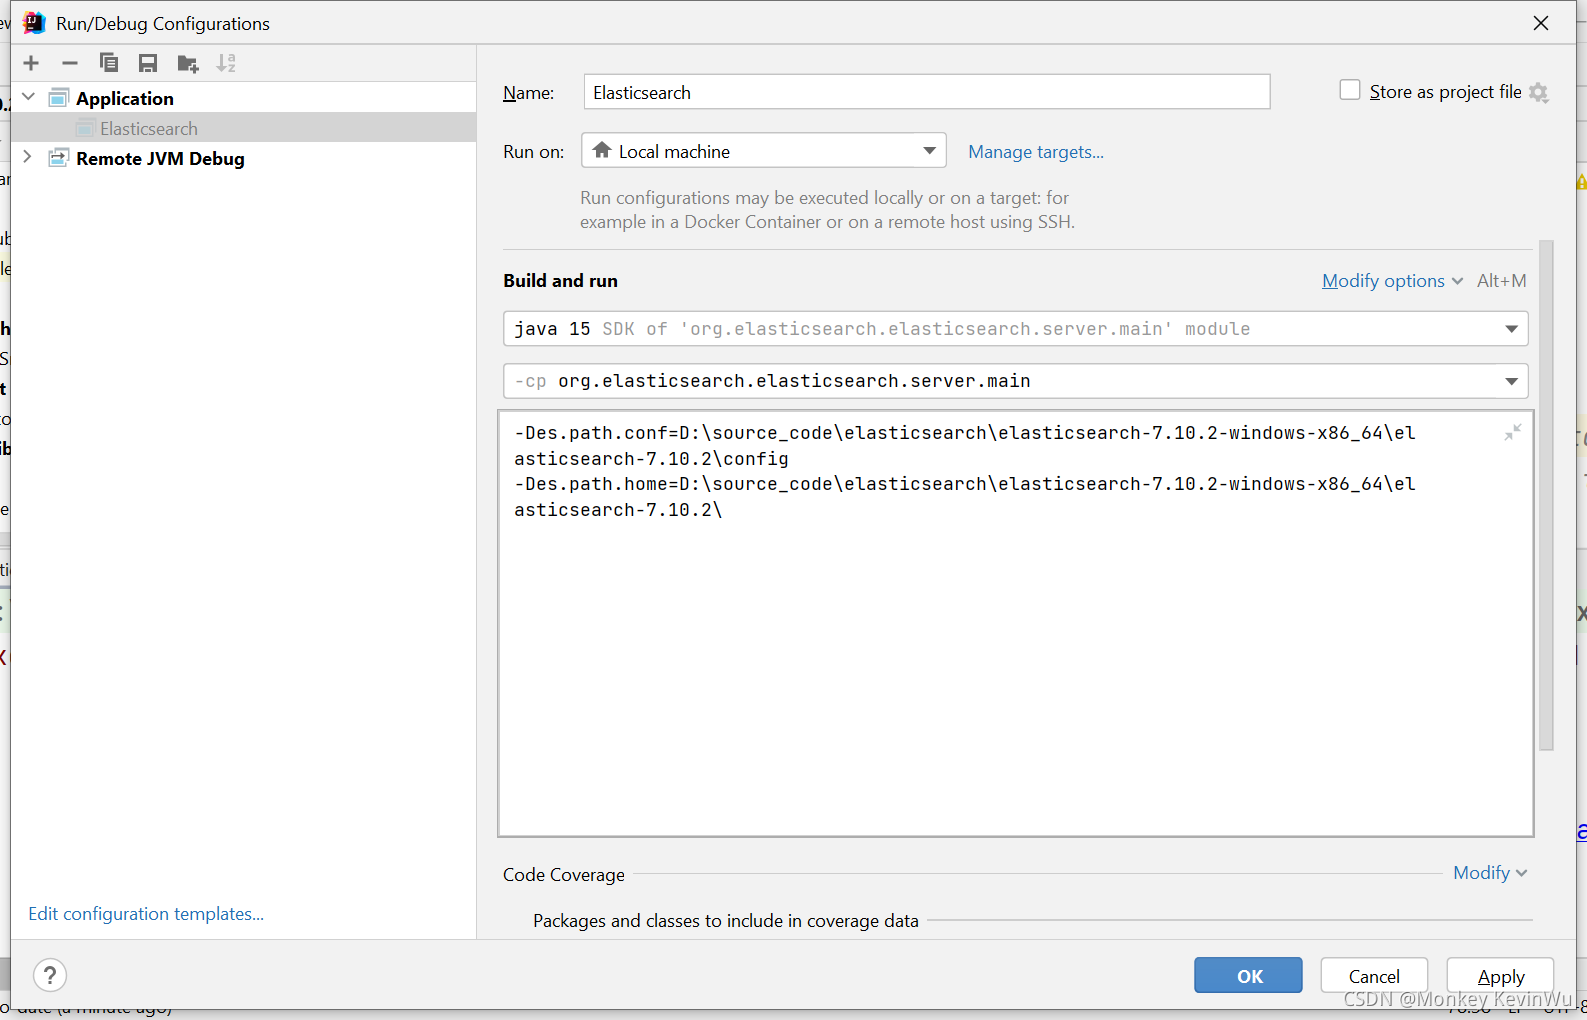Click the Build and run heading

coord(561,281)
